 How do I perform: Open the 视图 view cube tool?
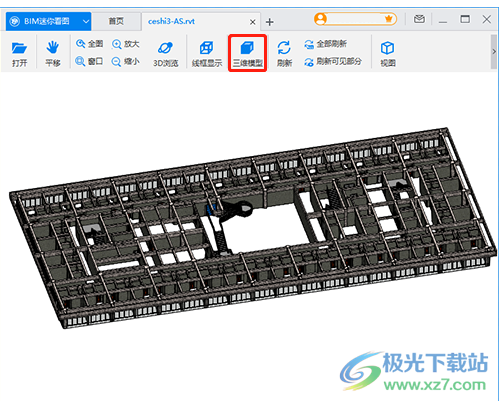(388, 53)
